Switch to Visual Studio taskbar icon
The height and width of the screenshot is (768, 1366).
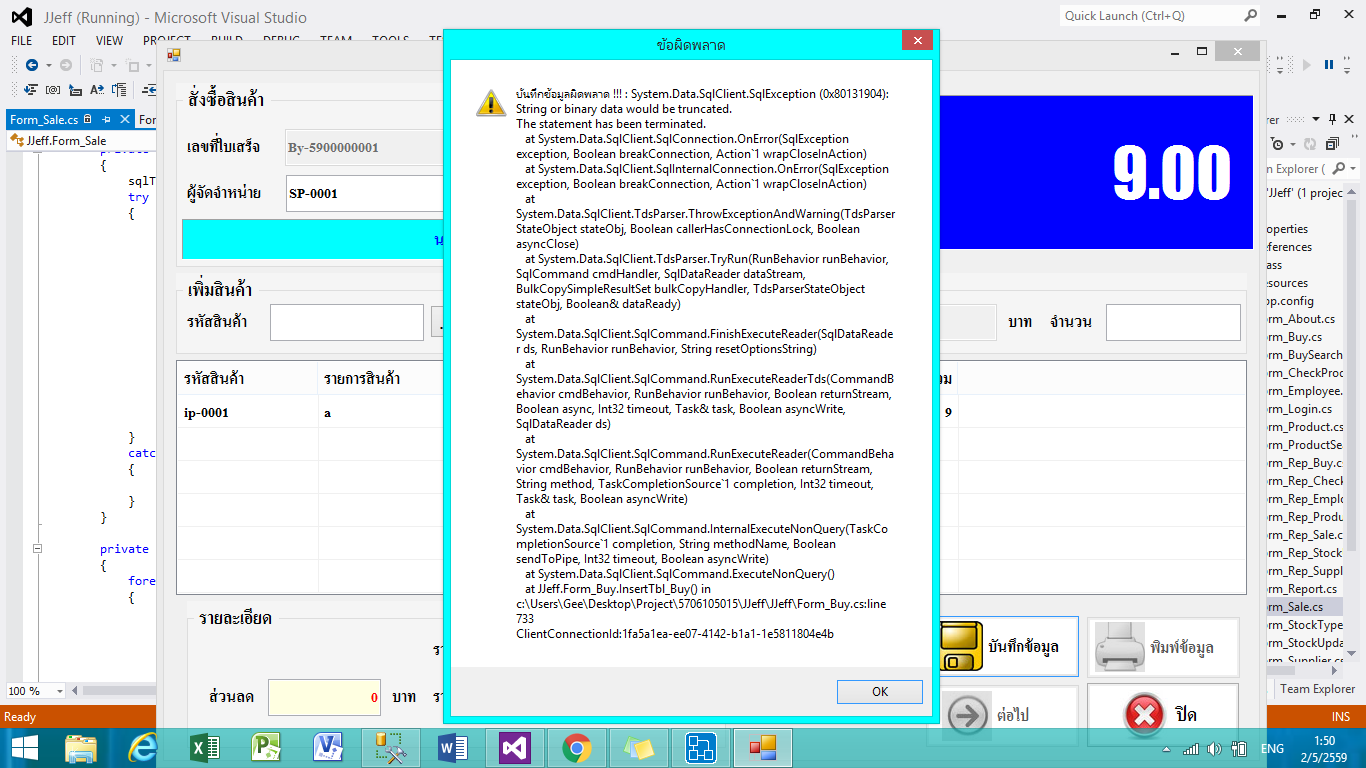pos(514,748)
